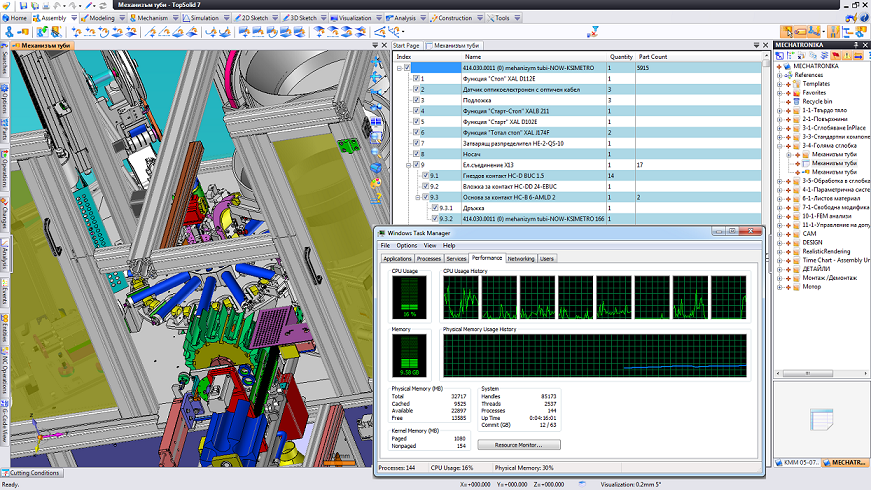Expand the CAM node in project tree

(x=779, y=234)
